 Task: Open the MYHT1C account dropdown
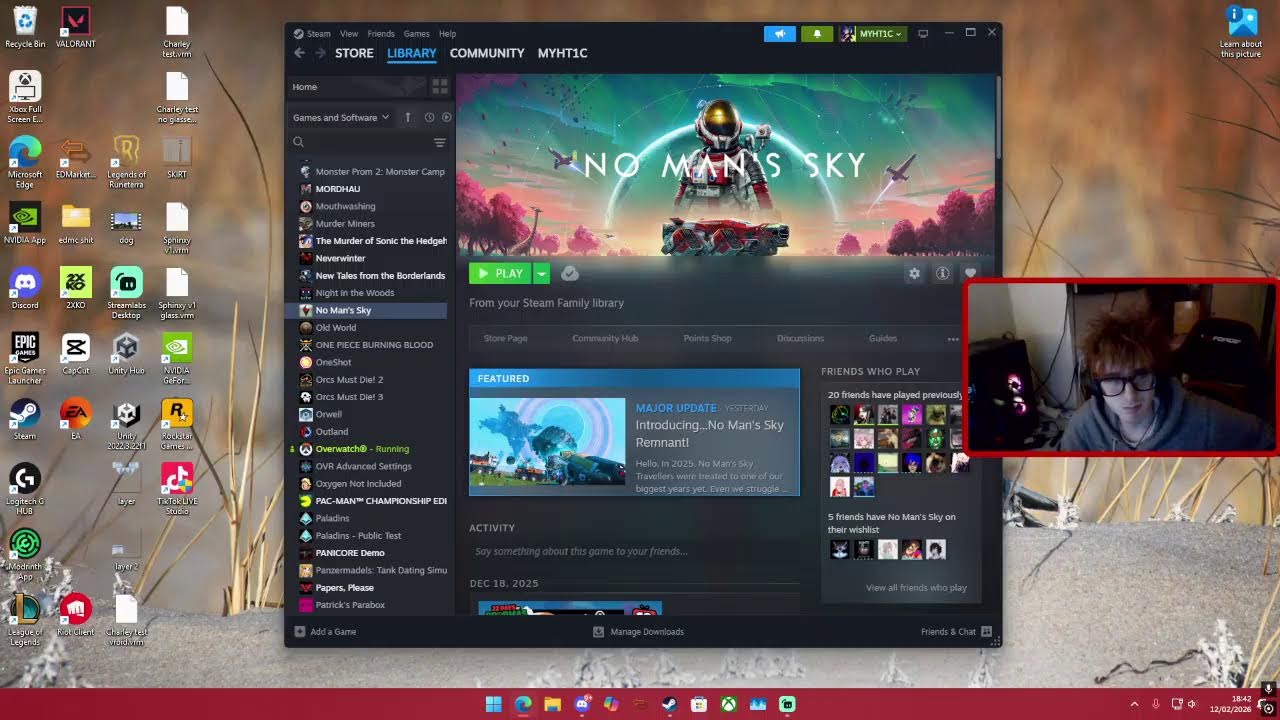pyautogui.click(x=872, y=34)
